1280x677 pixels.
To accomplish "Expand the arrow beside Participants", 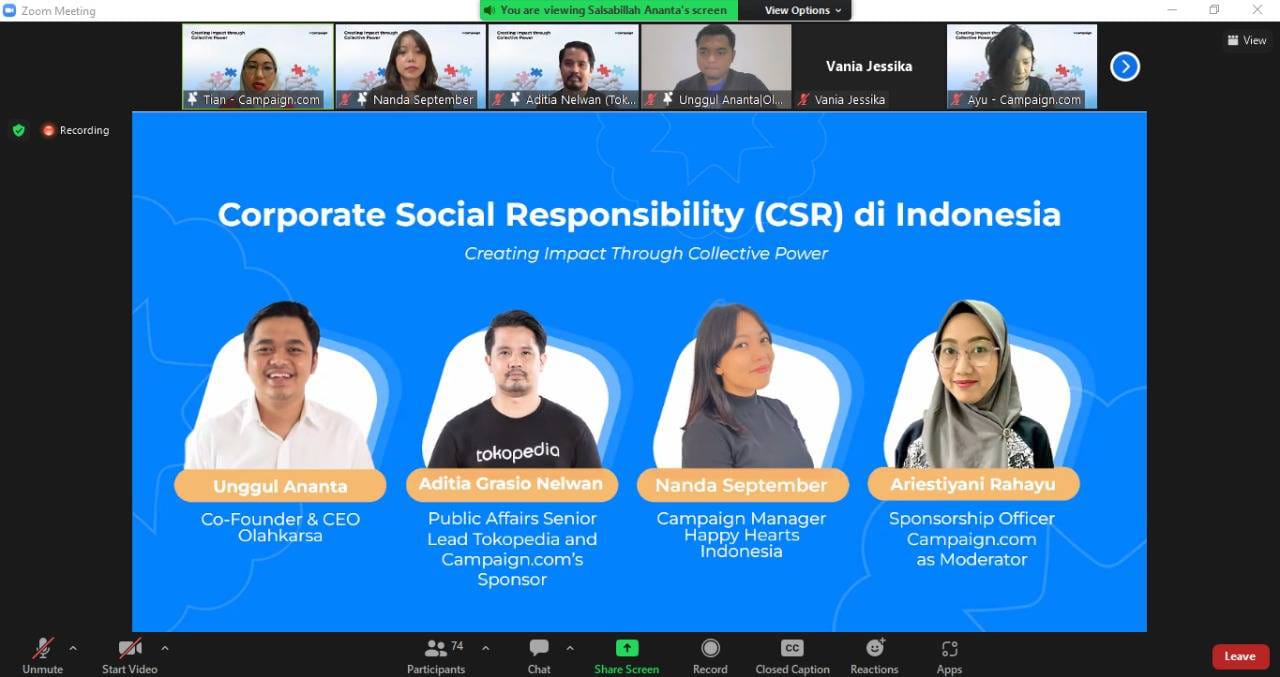I will 486,648.
